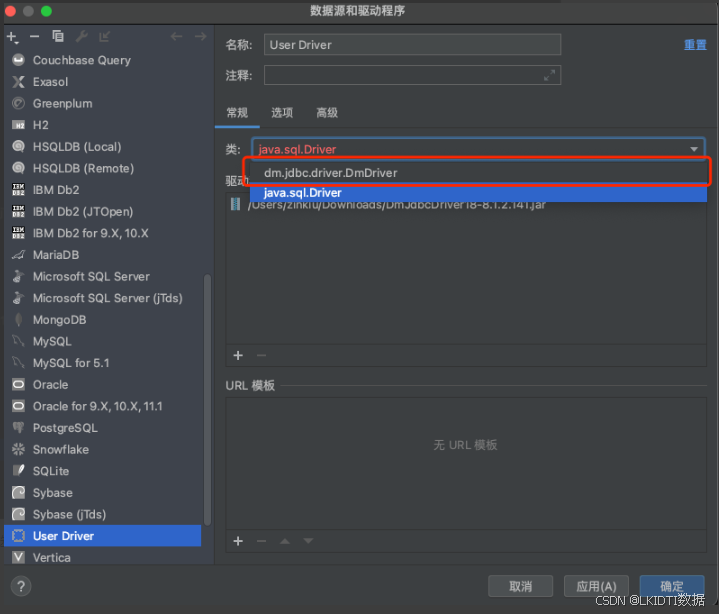This screenshot has width=719, height=614.
Task: Move URL template down arrow
Action: [x=308, y=541]
